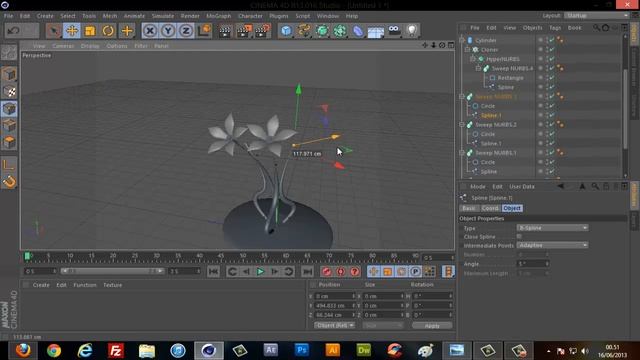Toggle the enable checkmark for Sweep NURBS.2
This screenshot has height=360, width=640.
(552, 124)
